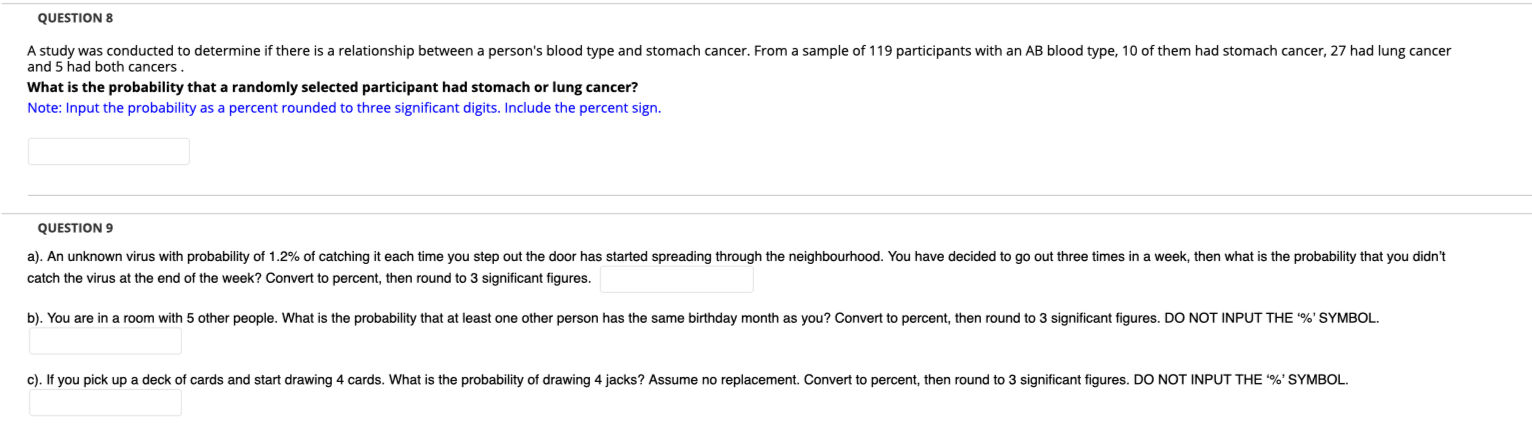Image resolution: width=1532 pixels, height=442 pixels.
Task: Click the blue note about percent rounding
Action: click(x=344, y=108)
